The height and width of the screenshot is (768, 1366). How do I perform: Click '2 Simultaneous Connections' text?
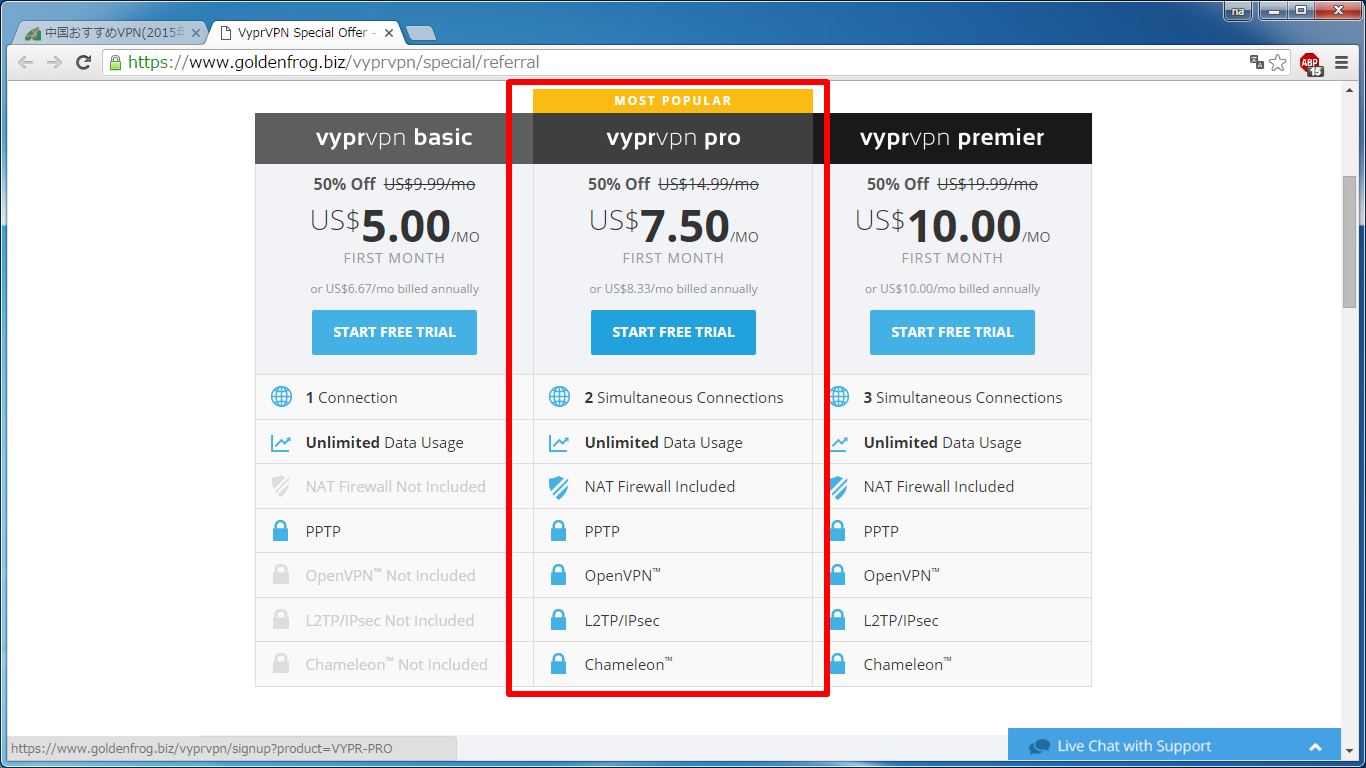coord(684,397)
